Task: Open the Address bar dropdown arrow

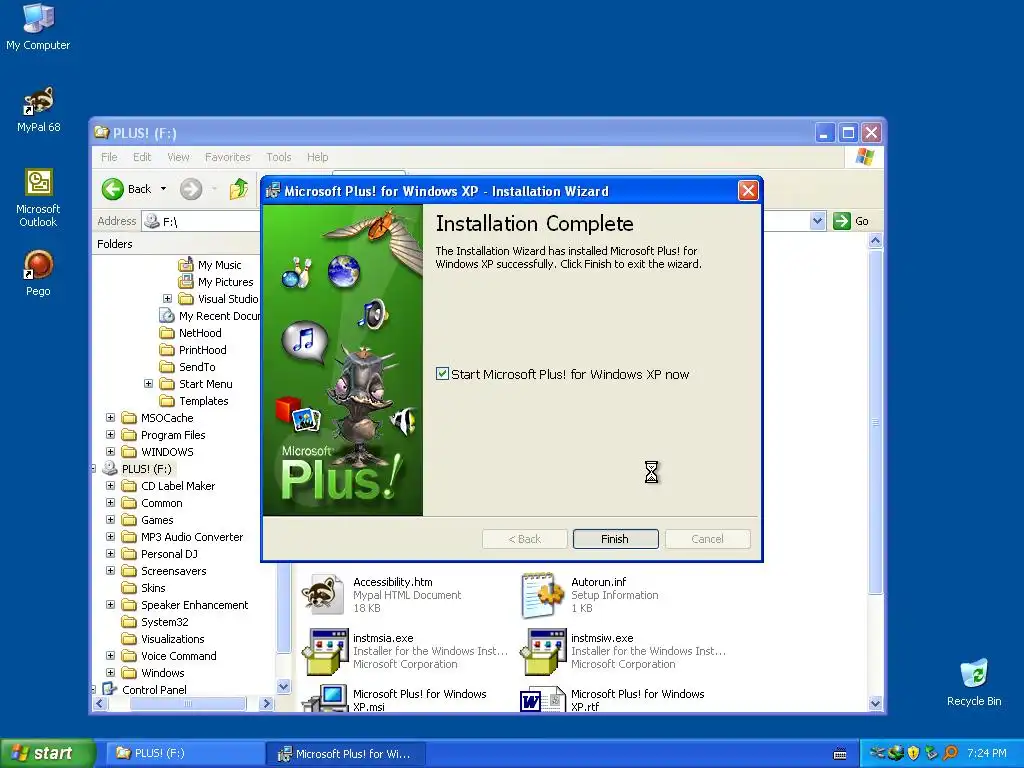Action: tap(817, 221)
